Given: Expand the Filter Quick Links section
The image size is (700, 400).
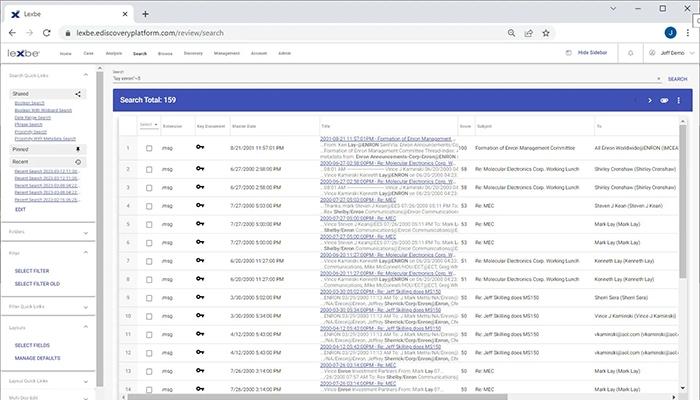Looking at the screenshot, I should coord(86,307).
